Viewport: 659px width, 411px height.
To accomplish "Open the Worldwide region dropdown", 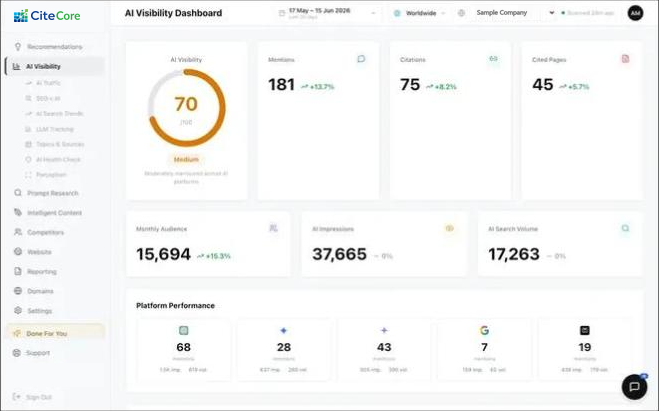I will pos(419,13).
